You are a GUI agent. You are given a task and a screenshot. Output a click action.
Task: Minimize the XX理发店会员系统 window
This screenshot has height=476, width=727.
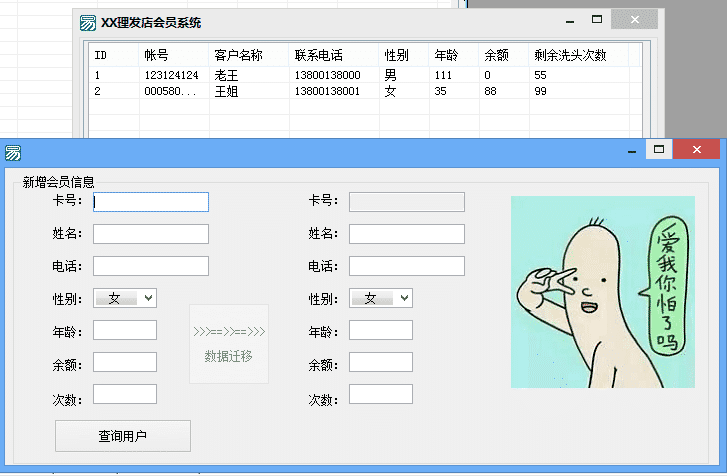pyautogui.click(x=569, y=20)
